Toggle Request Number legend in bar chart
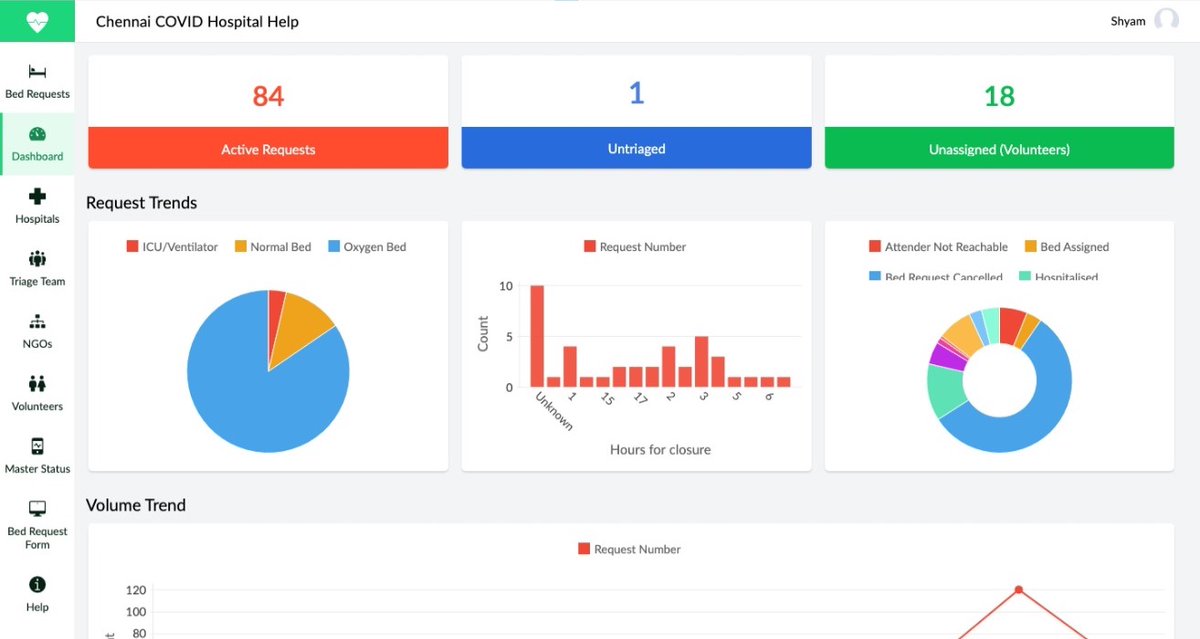The height and width of the screenshot is (639, 1200). click(x=635, y=247)
